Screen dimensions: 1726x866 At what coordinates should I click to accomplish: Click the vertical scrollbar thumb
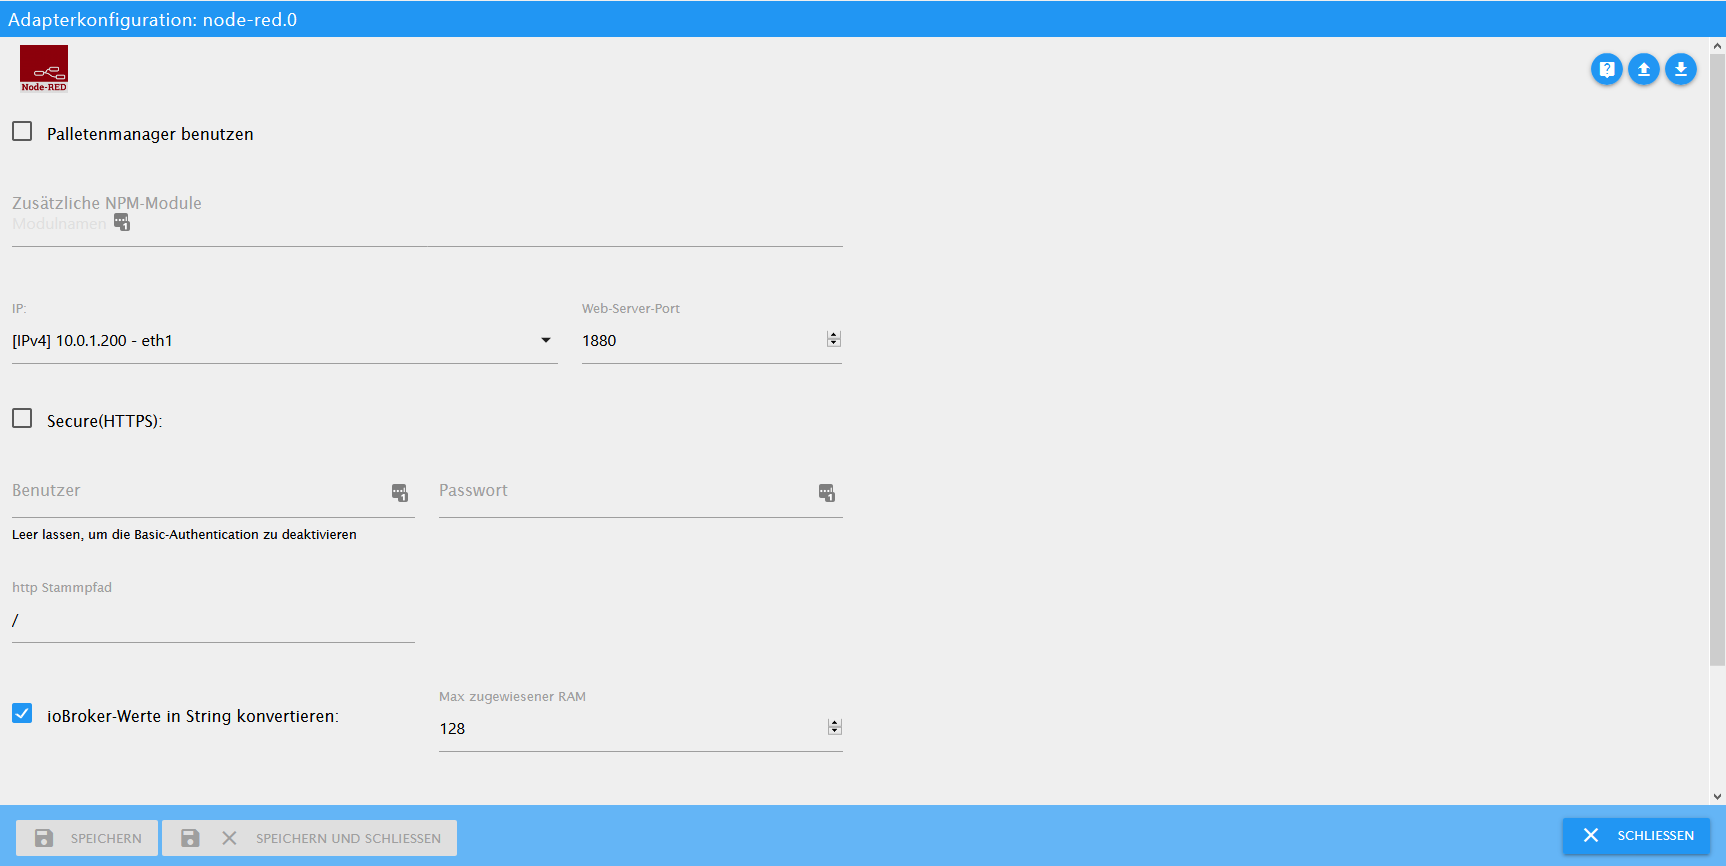(1717, 360)
